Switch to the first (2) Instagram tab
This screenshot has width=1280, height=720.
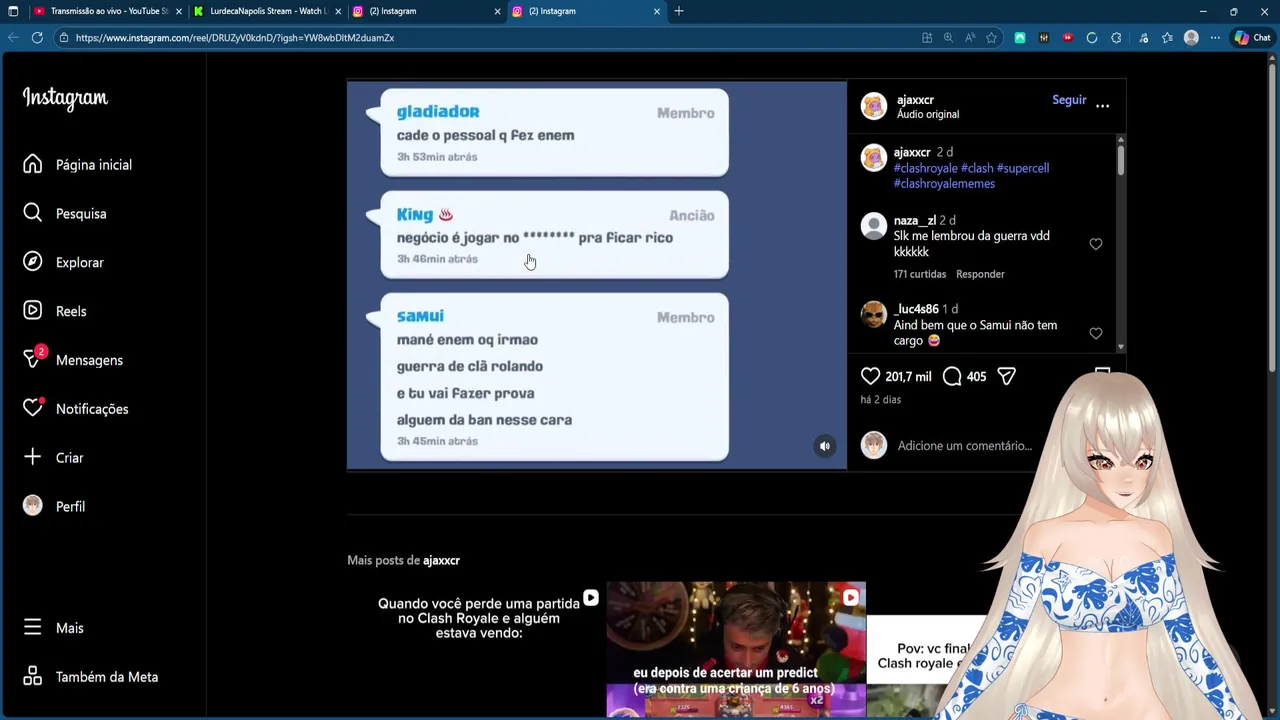click(x=424, y=11)
